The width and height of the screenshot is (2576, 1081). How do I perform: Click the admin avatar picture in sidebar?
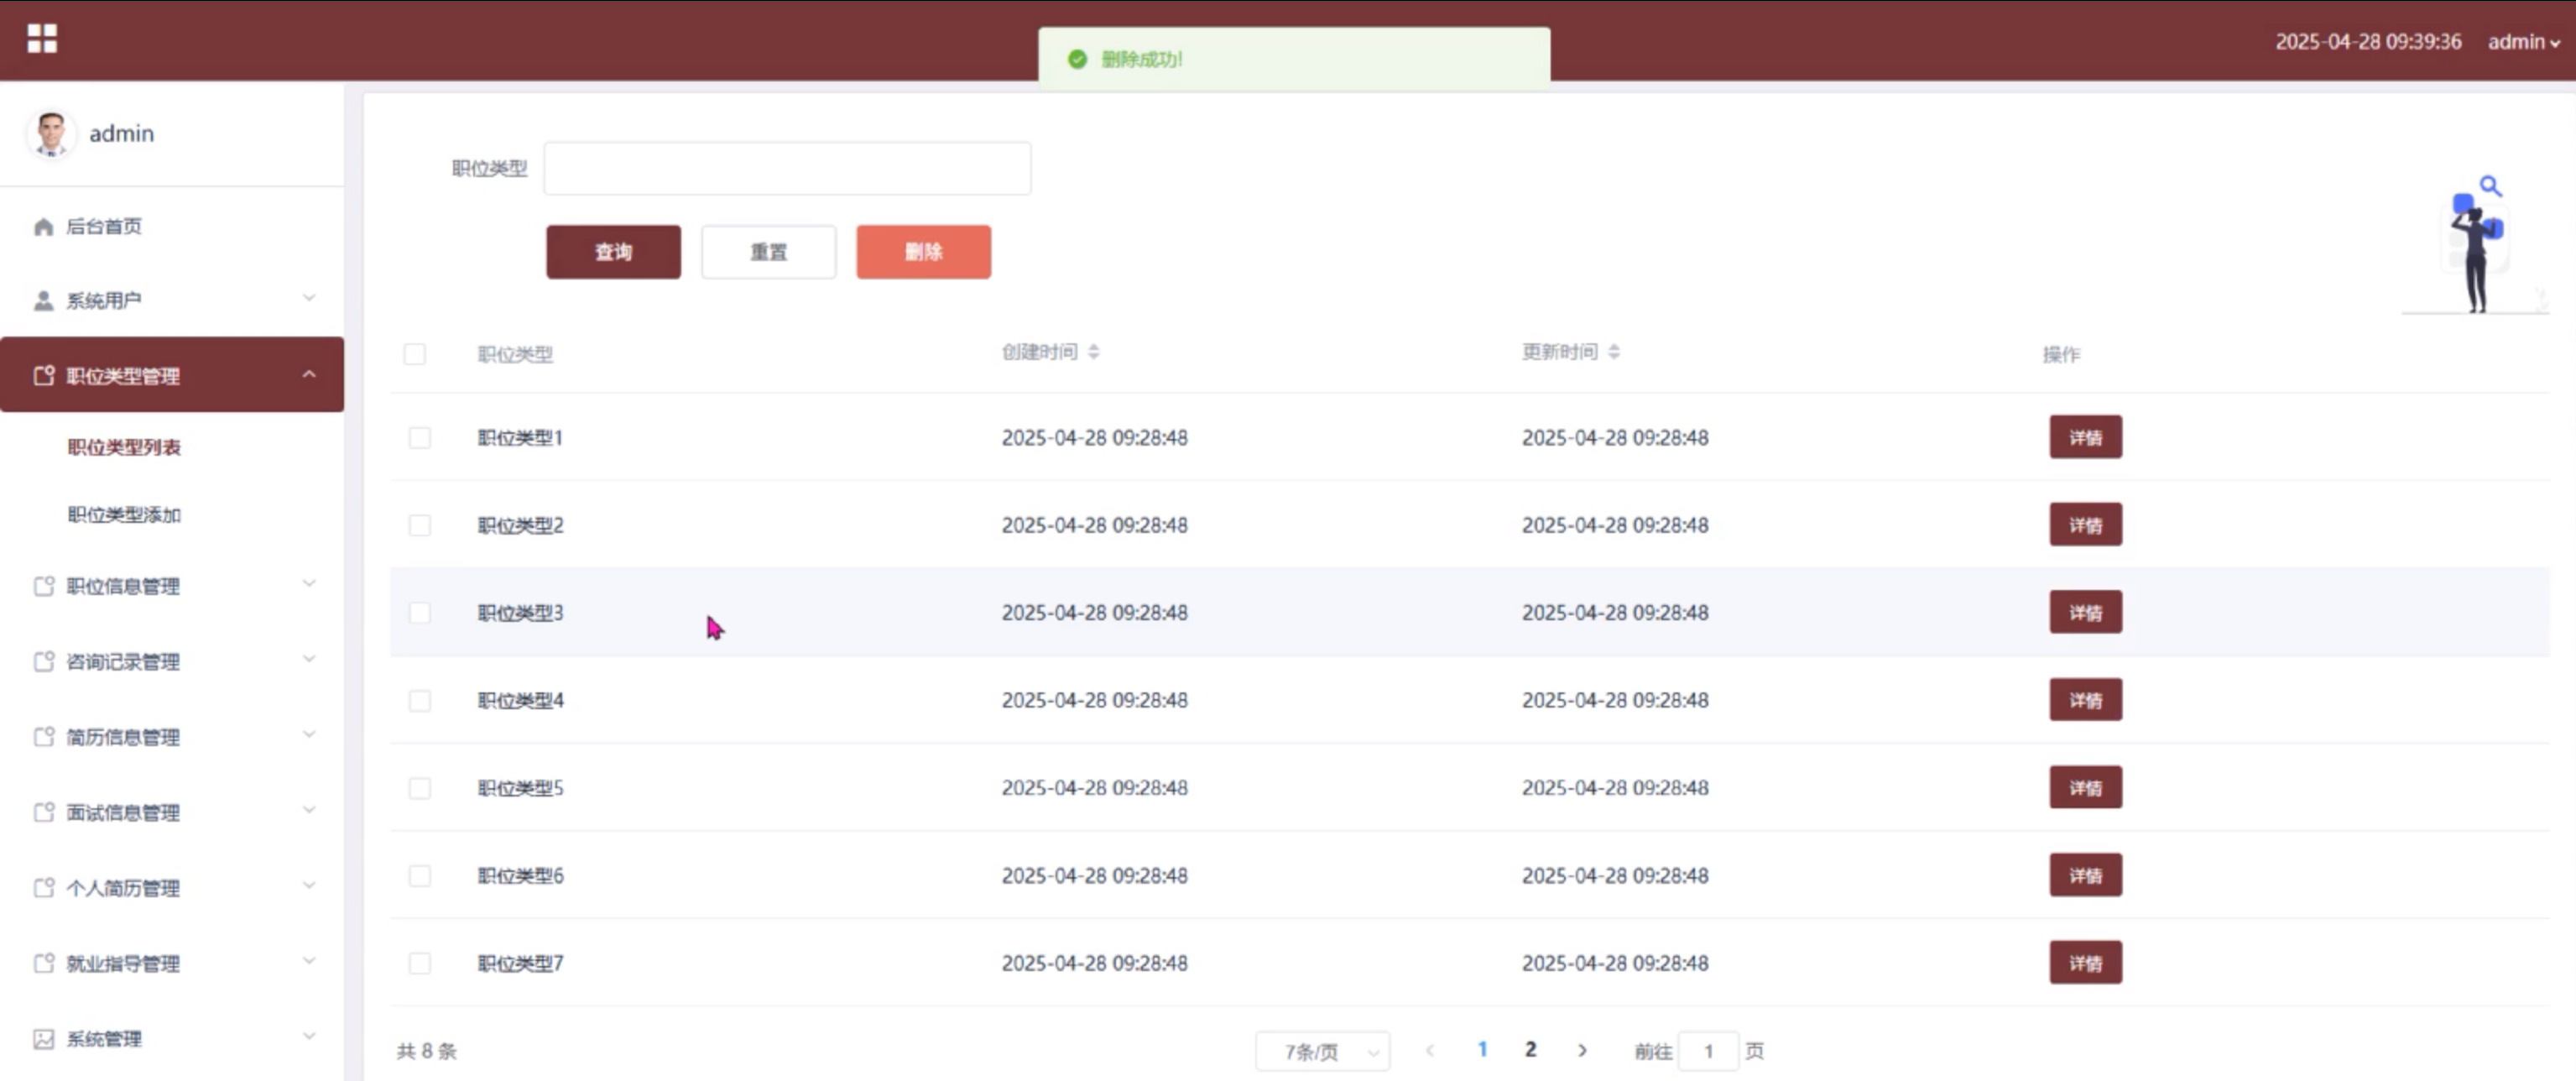[50, 133]
